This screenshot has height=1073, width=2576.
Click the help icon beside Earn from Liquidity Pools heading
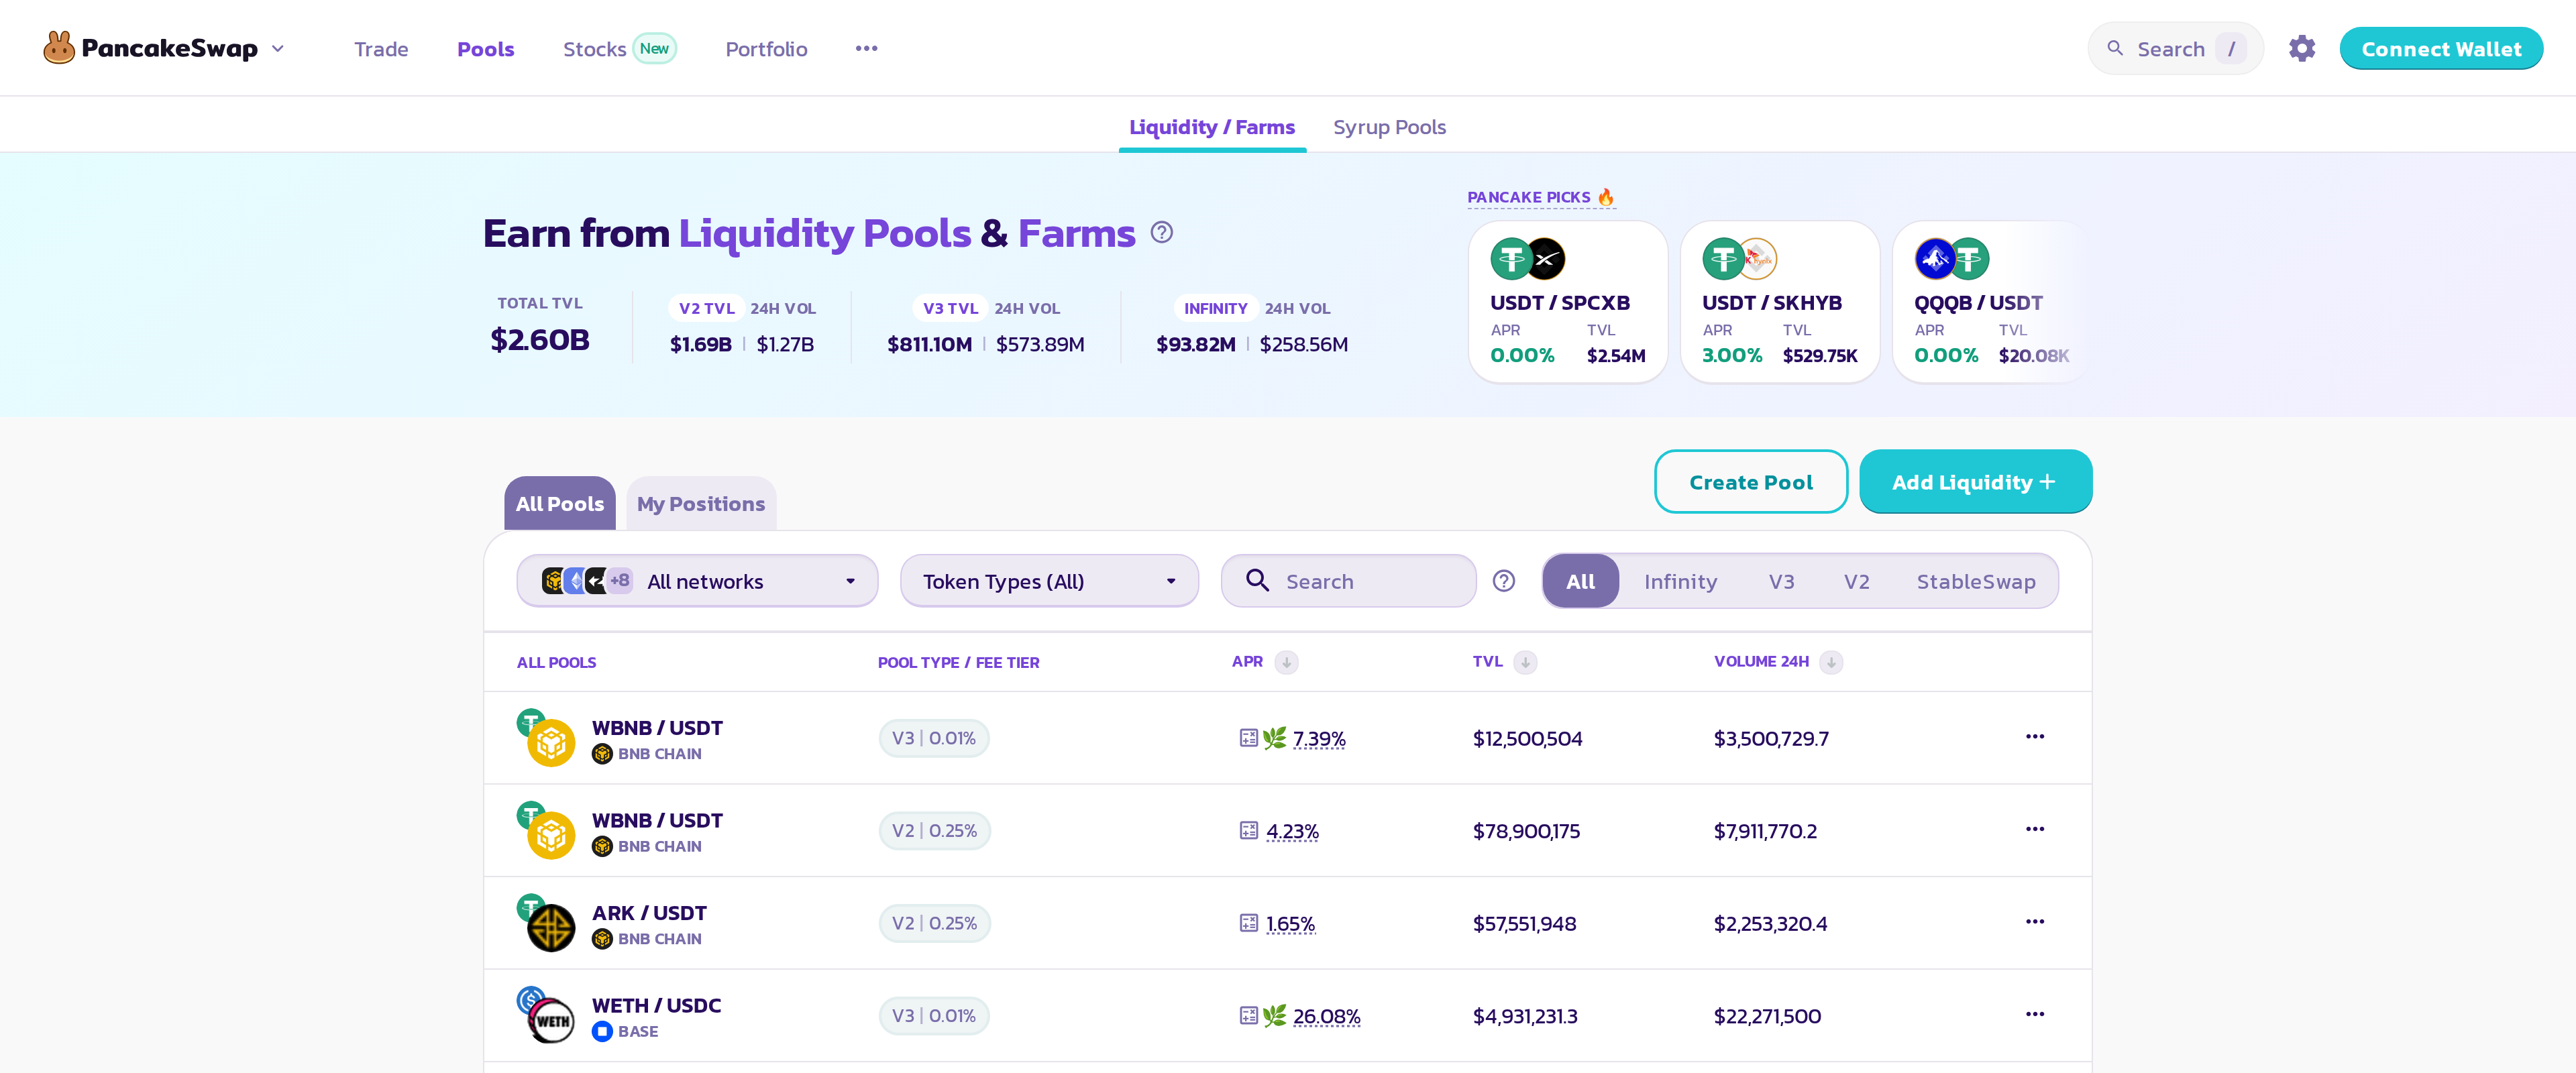click(1161, 233)
